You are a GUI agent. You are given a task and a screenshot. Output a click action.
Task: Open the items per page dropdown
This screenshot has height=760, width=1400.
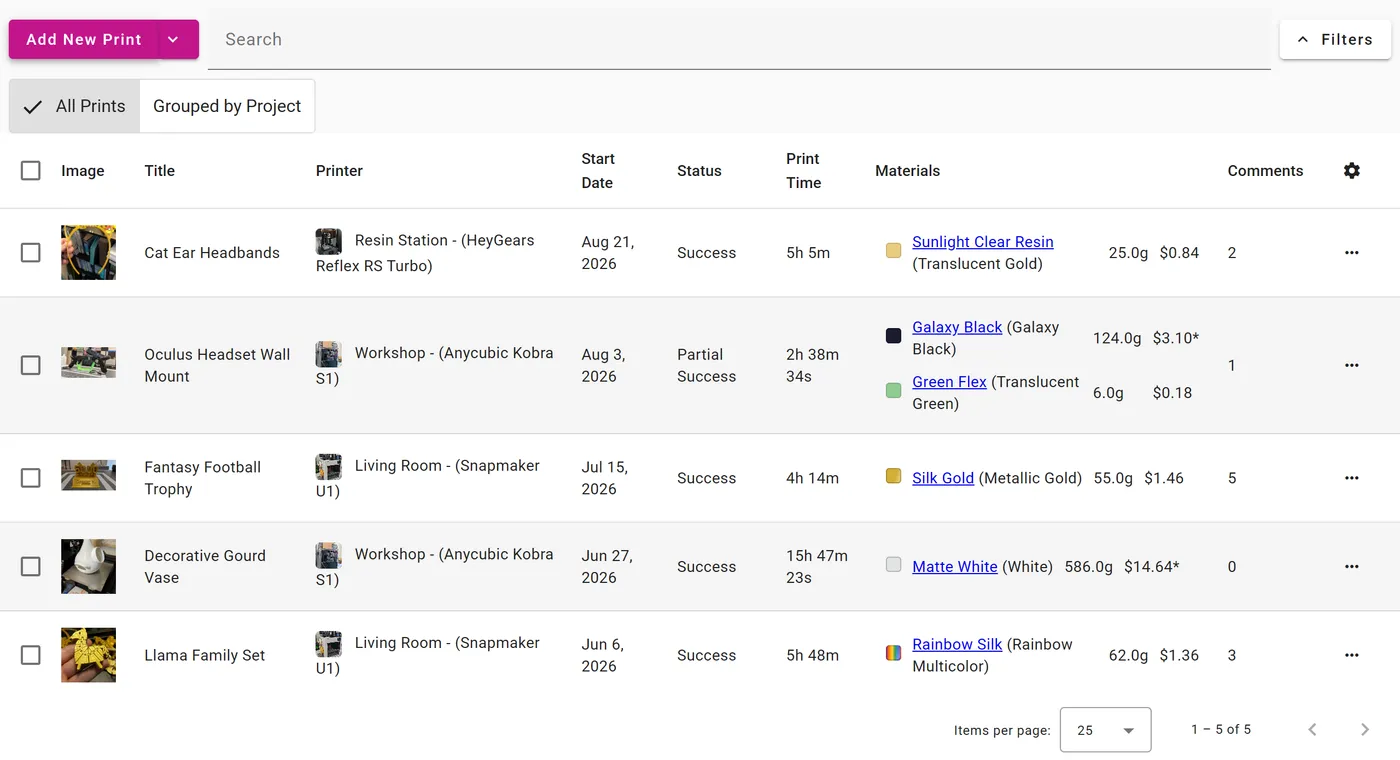[x=1105, y=730]
